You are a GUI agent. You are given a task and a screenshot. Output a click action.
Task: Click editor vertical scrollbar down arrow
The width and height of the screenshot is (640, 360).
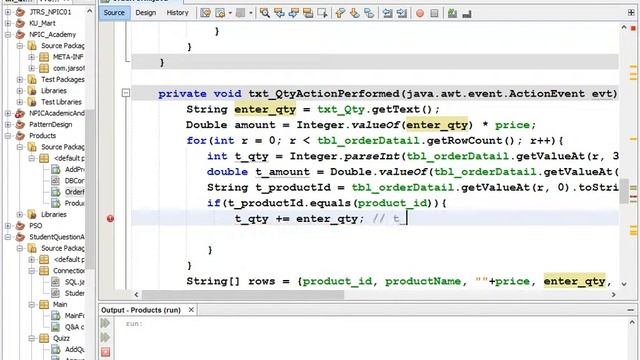624,283
